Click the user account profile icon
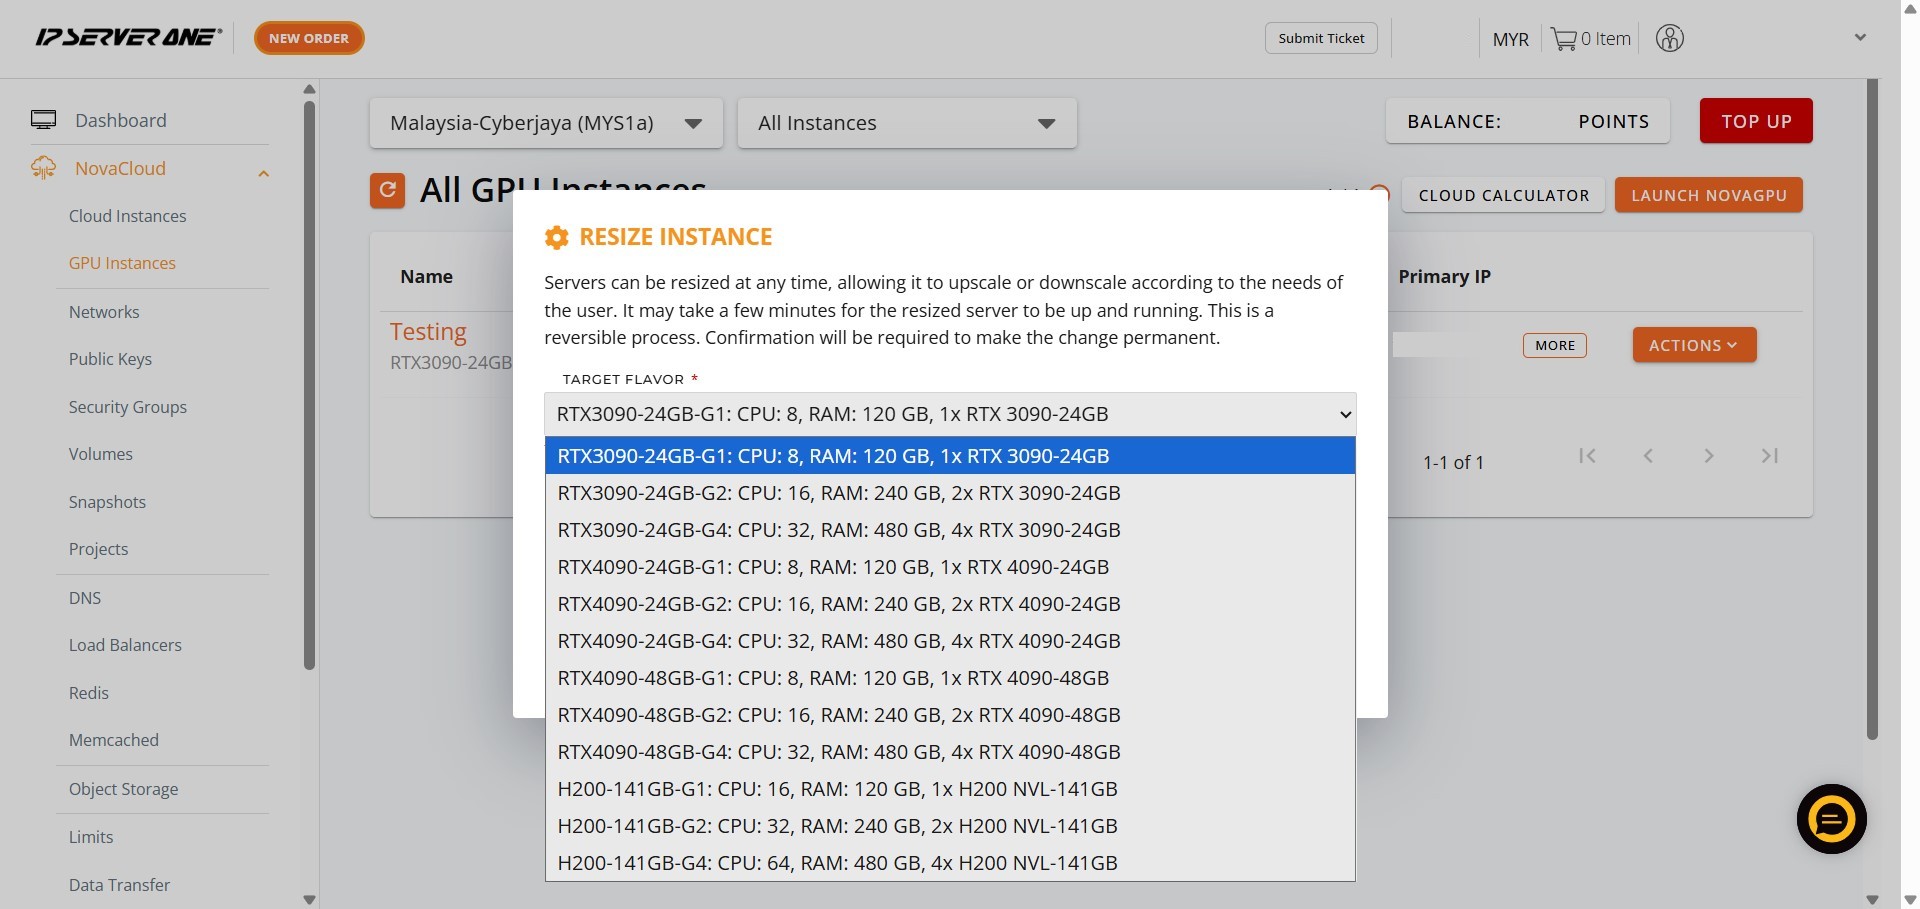 point(1669,39)
